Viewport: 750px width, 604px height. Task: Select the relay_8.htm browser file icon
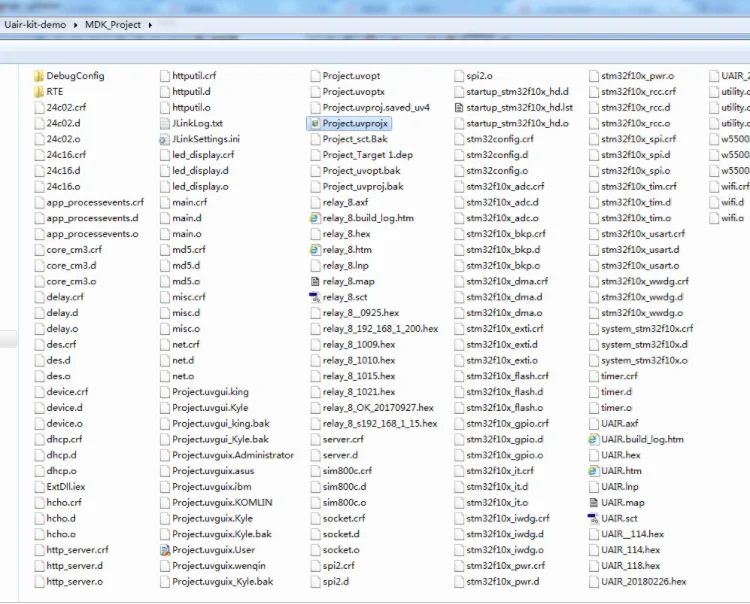click(314, 249)
